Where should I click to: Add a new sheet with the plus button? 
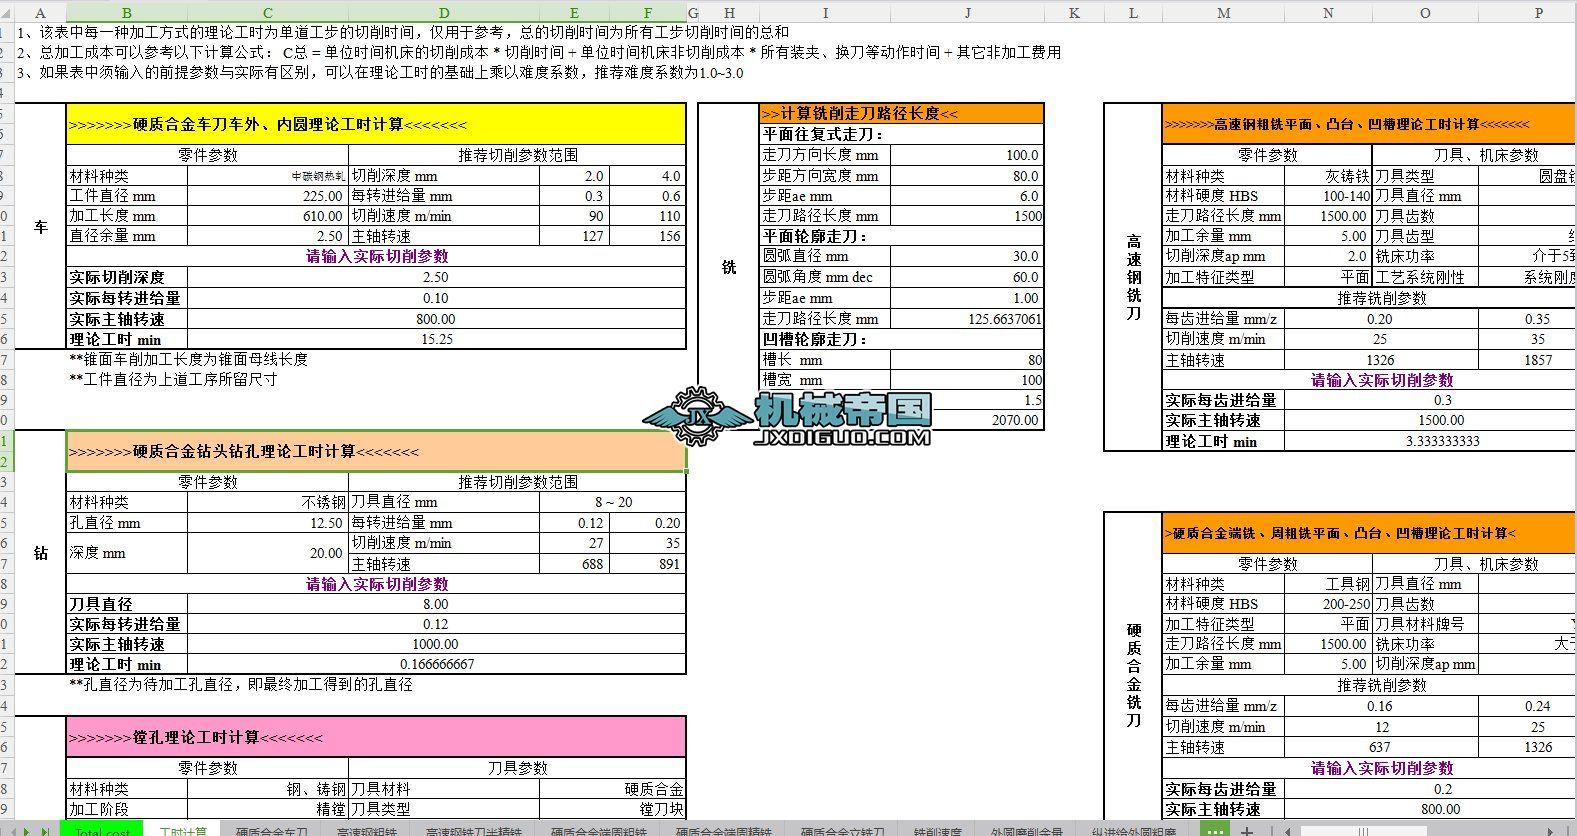tap(1247, 830)
